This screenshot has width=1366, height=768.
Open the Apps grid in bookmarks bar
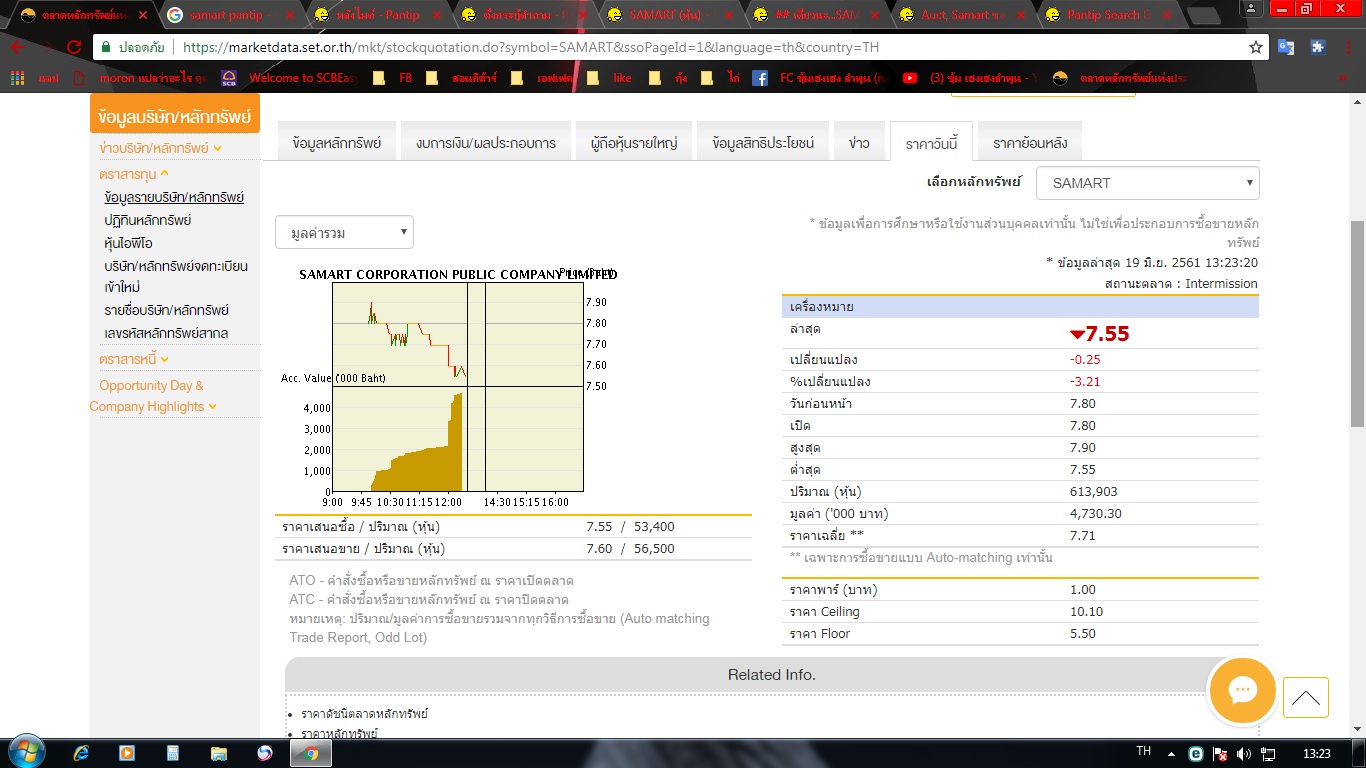17,78
